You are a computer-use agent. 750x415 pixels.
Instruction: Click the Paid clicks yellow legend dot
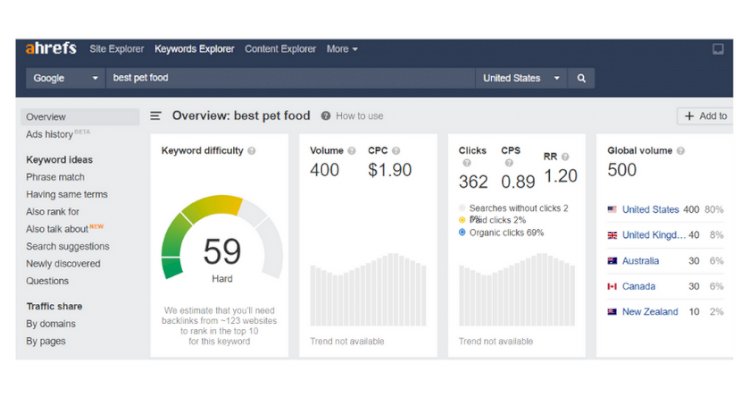pyautogui.click(x=462, y=220)
